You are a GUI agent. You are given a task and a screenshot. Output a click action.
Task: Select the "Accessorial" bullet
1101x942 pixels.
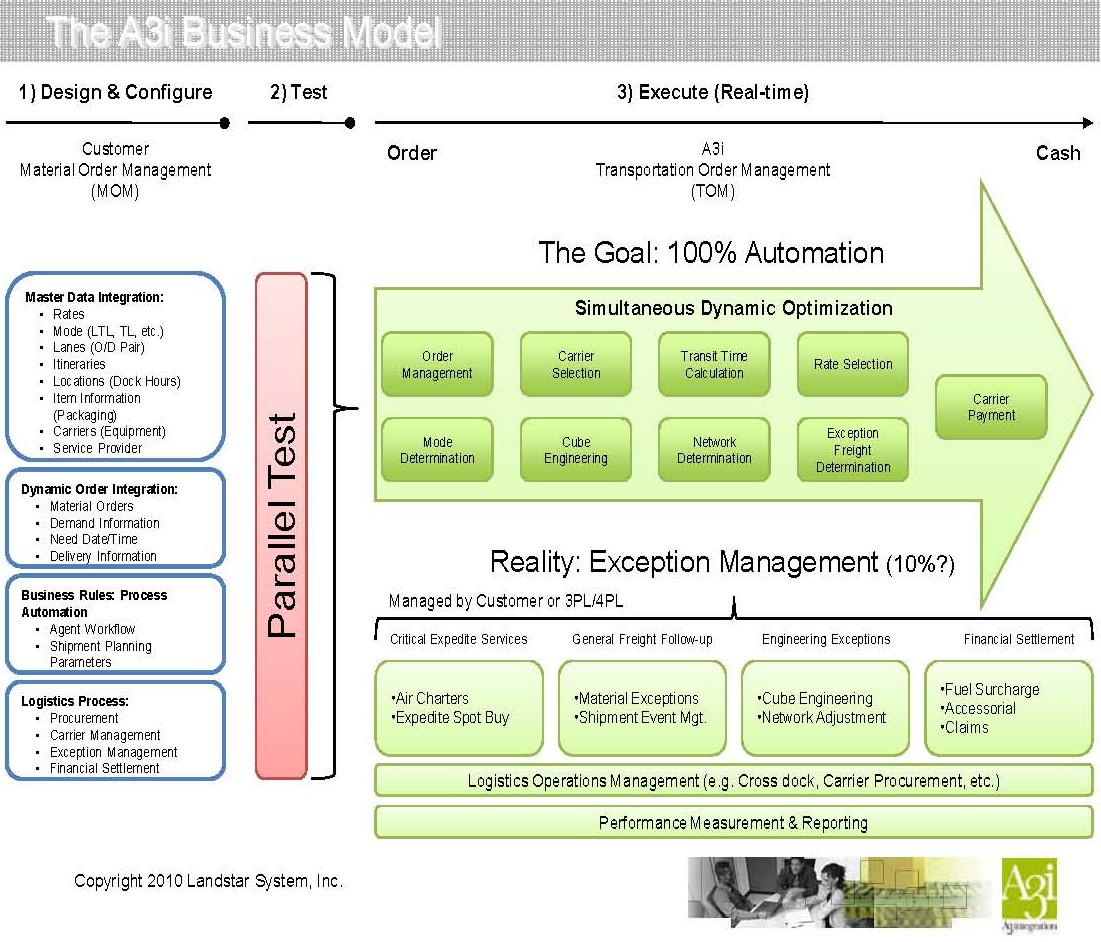point(977,708)
